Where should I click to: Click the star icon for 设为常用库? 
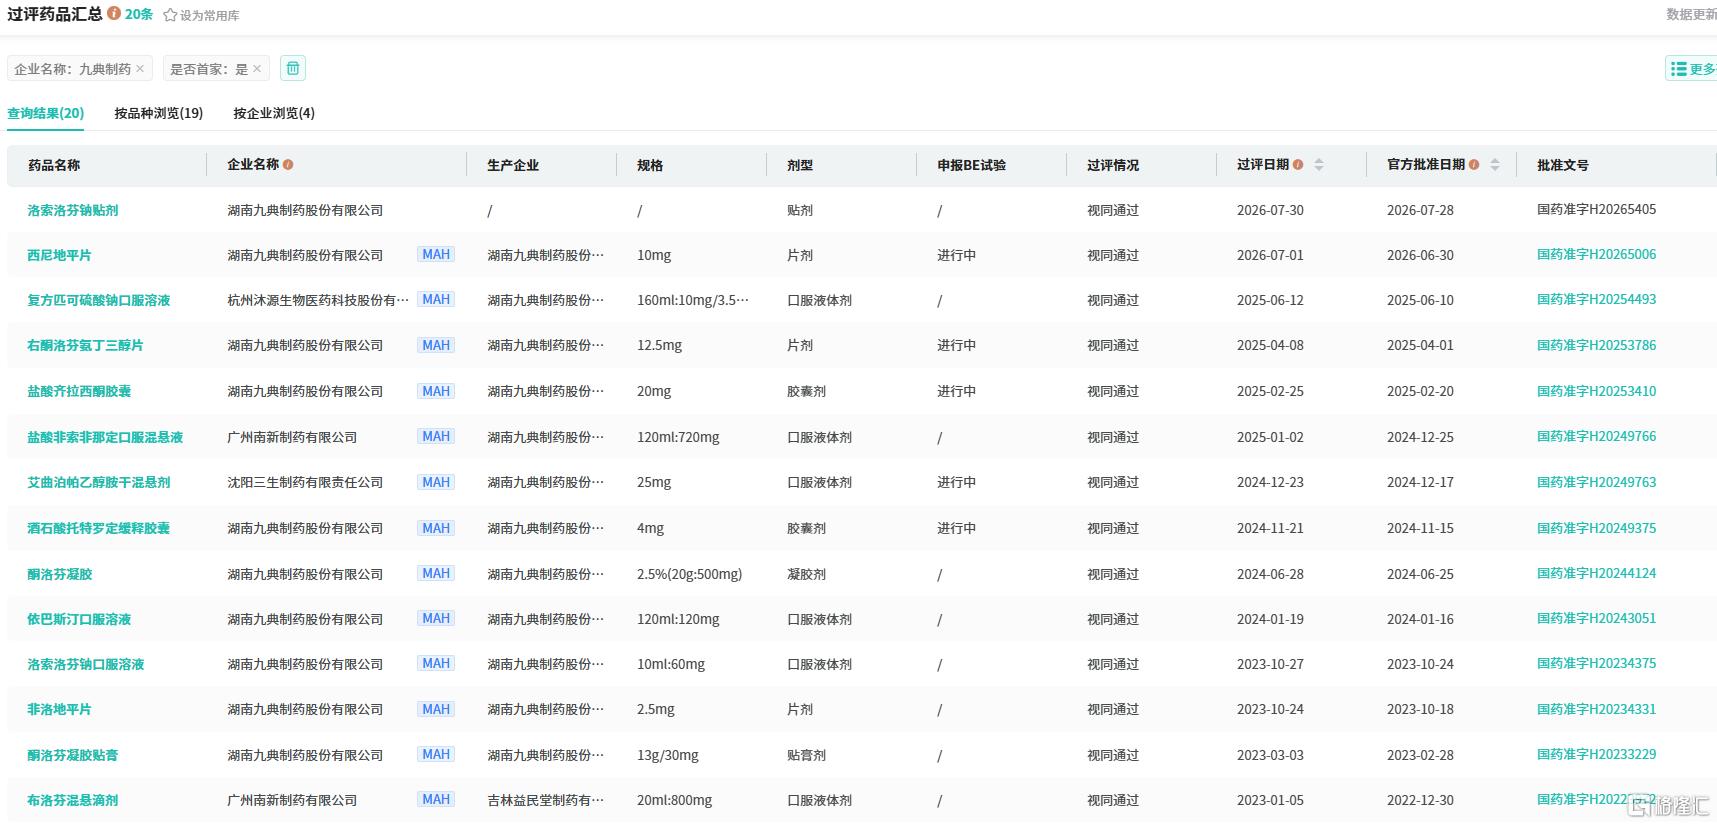[170, 15]
